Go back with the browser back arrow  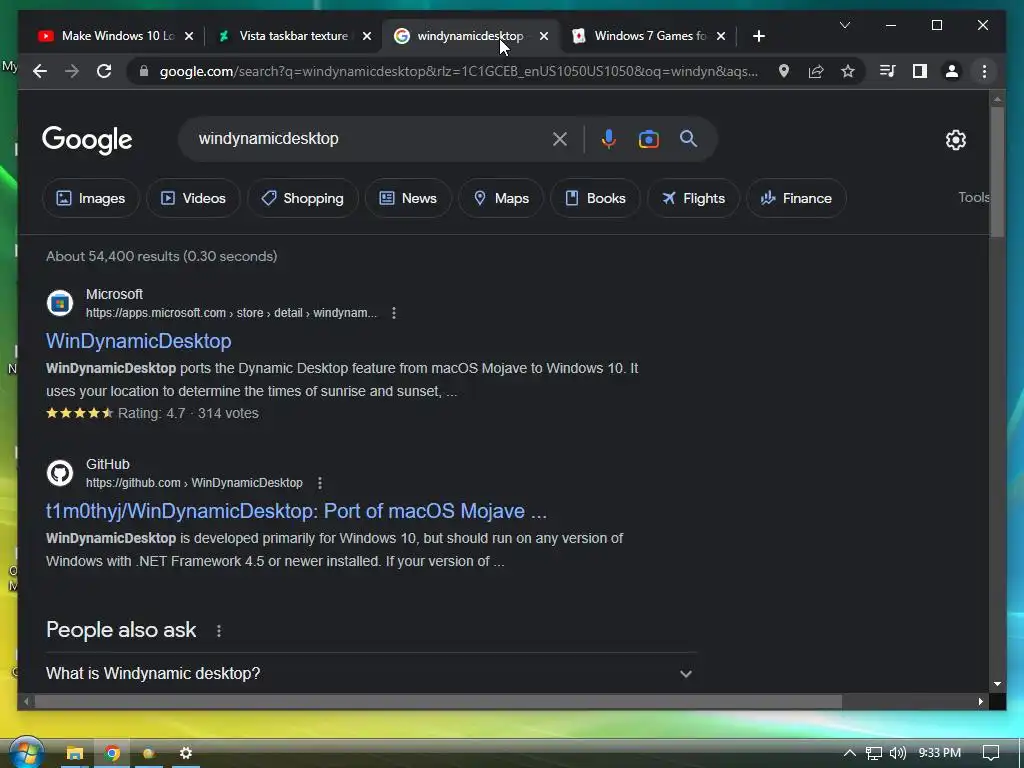coord(40,71)
